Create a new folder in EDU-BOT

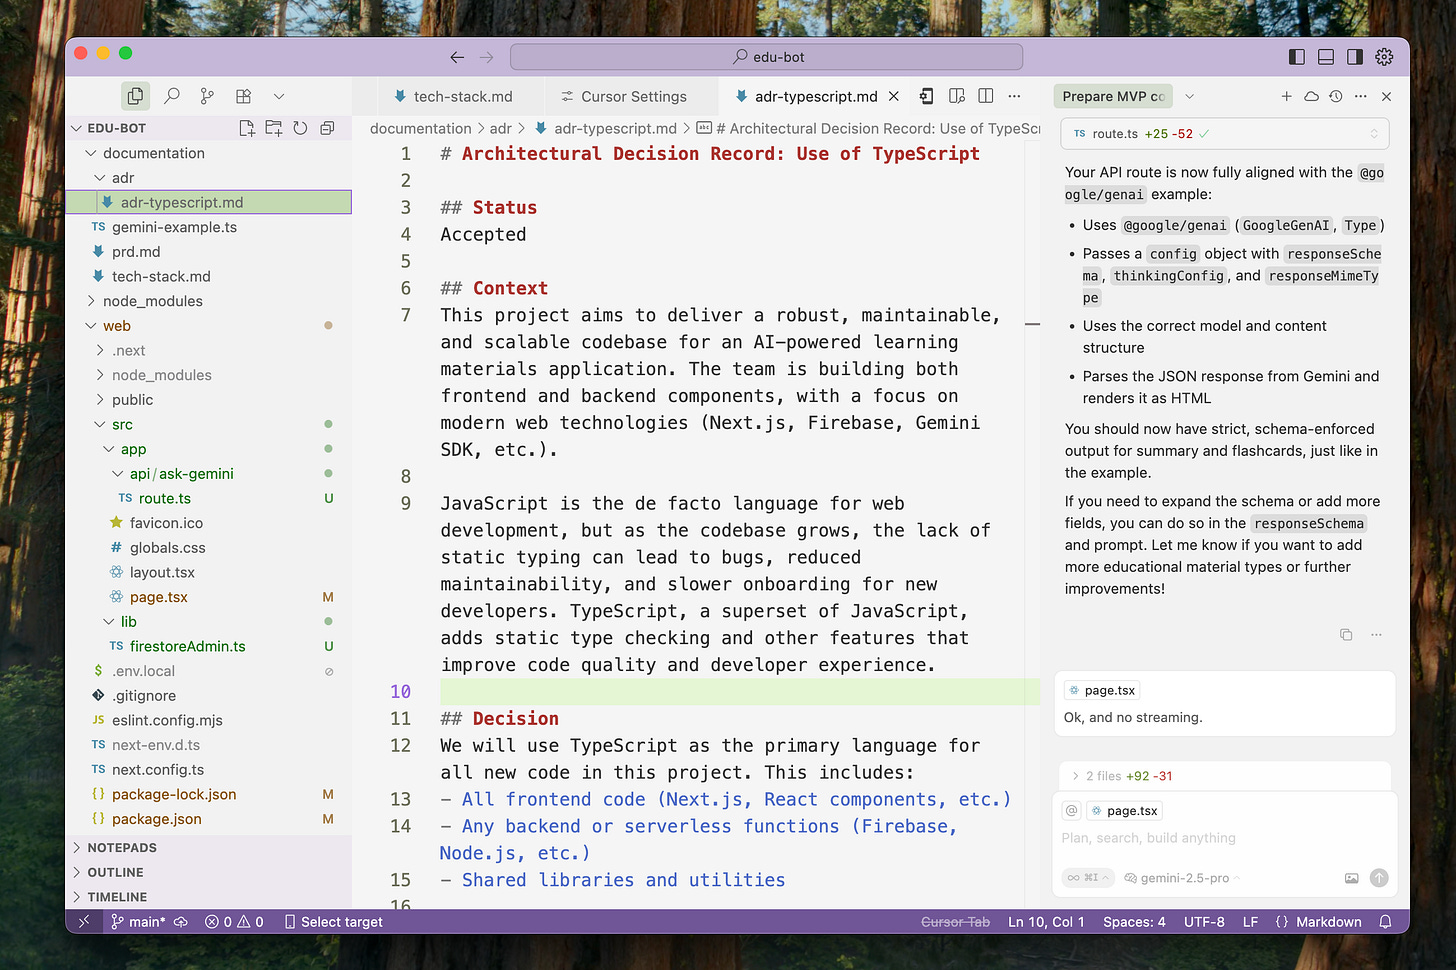(x=273, y=128)
